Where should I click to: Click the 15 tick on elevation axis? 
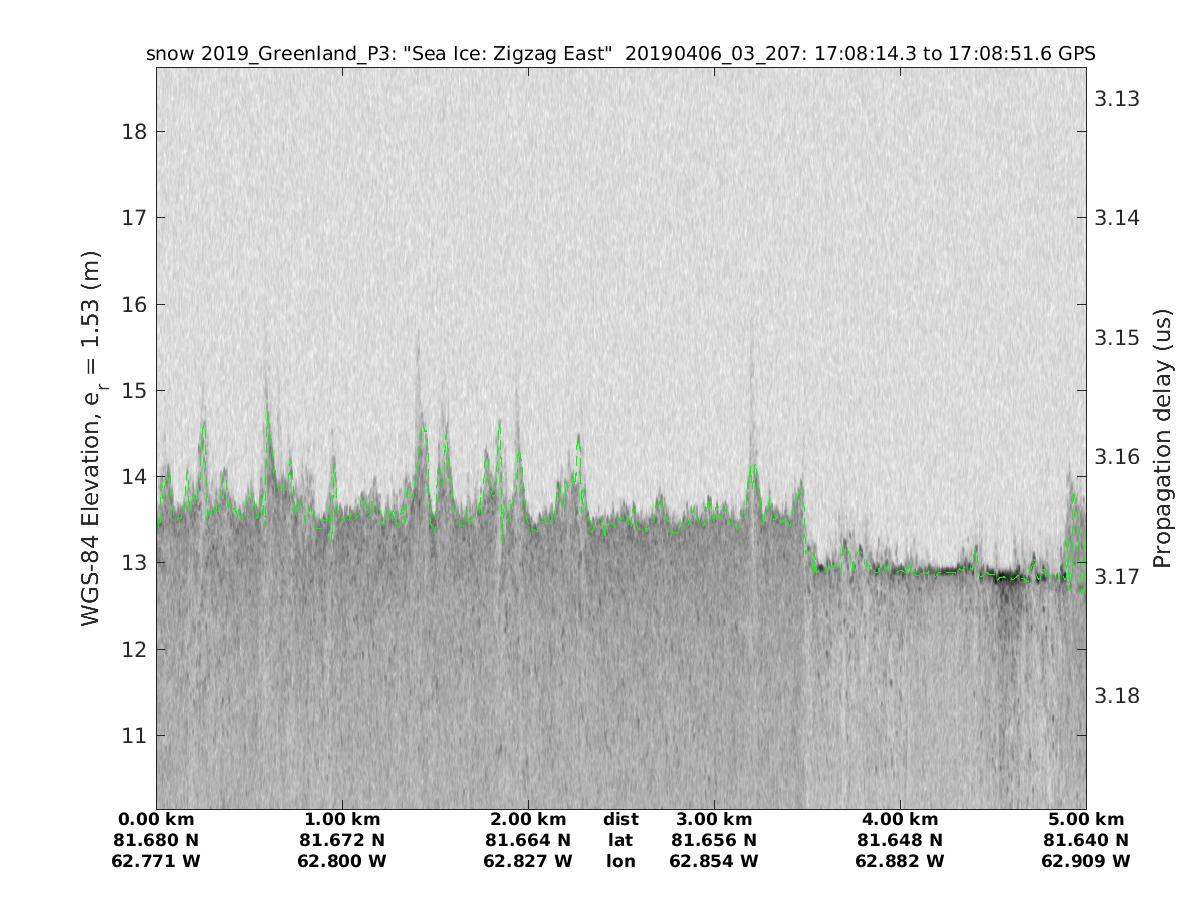[134, 390]
